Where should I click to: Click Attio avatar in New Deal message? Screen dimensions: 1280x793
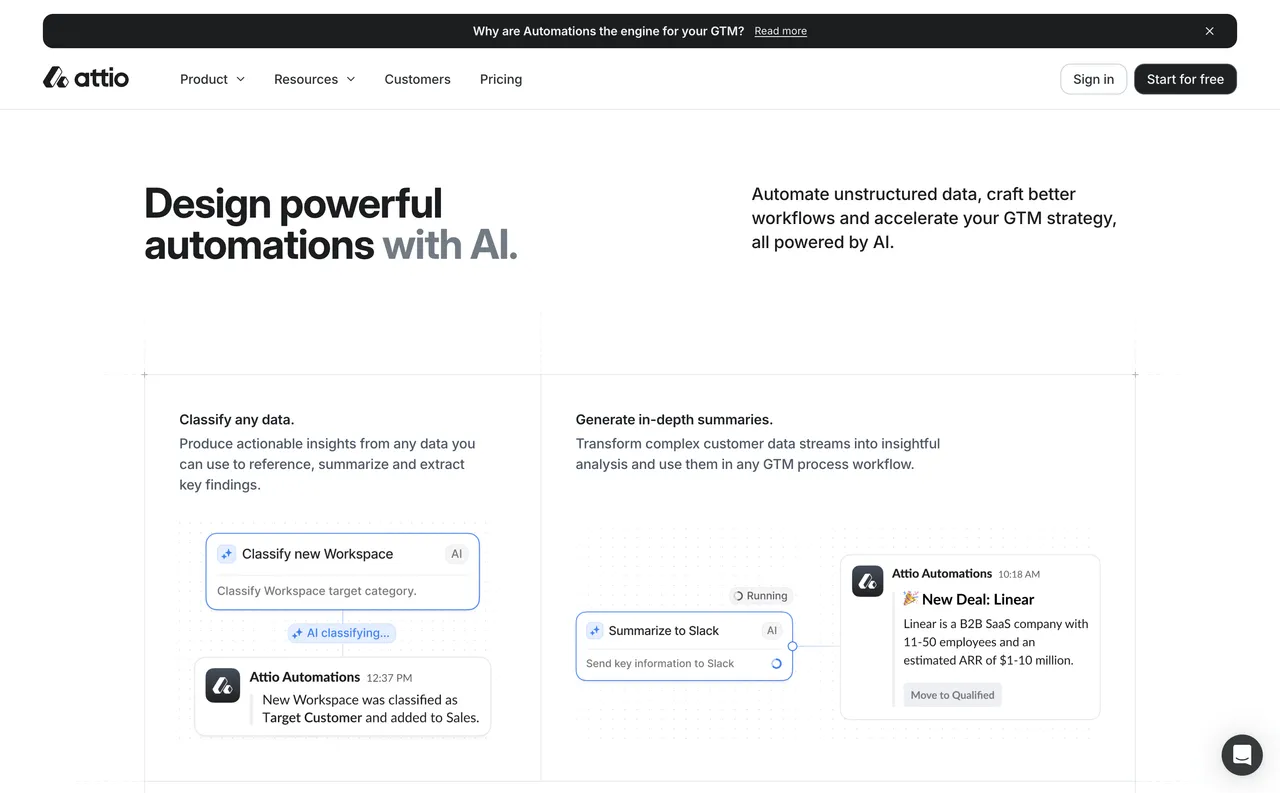(x=867, y=582)
